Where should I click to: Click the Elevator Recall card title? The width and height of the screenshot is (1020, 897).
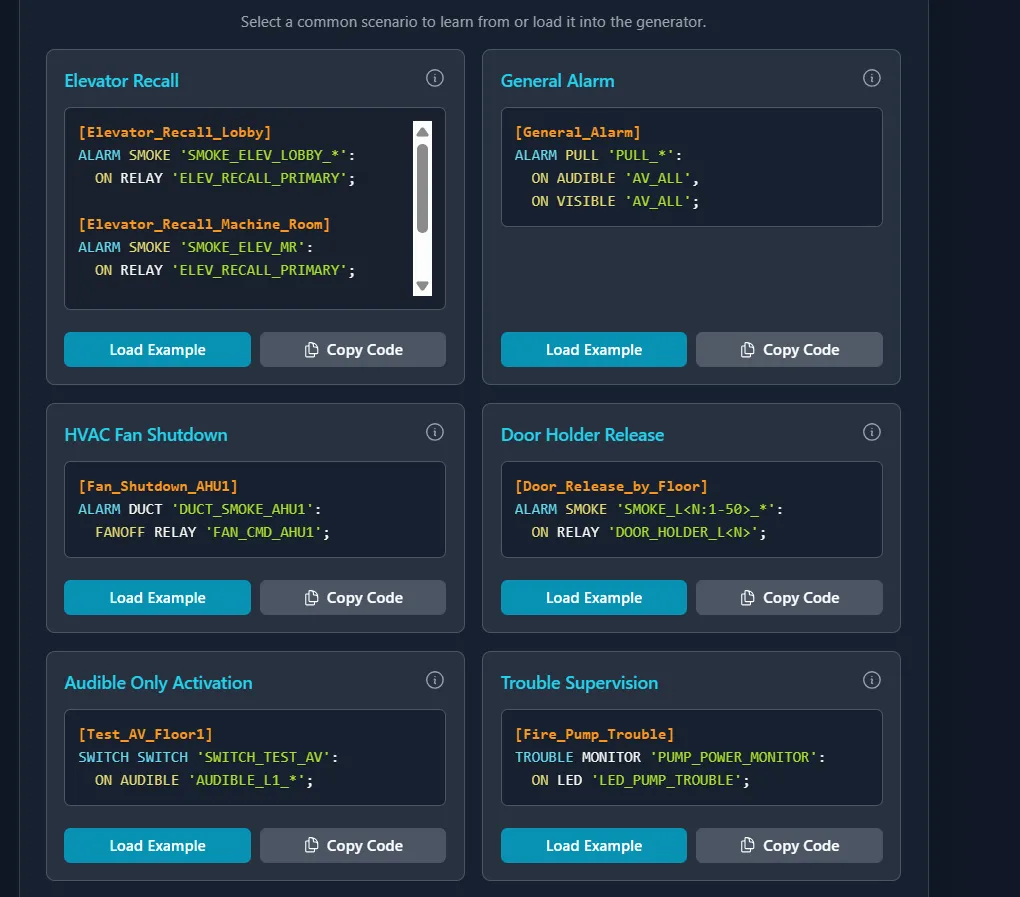[x=122, y=81]
